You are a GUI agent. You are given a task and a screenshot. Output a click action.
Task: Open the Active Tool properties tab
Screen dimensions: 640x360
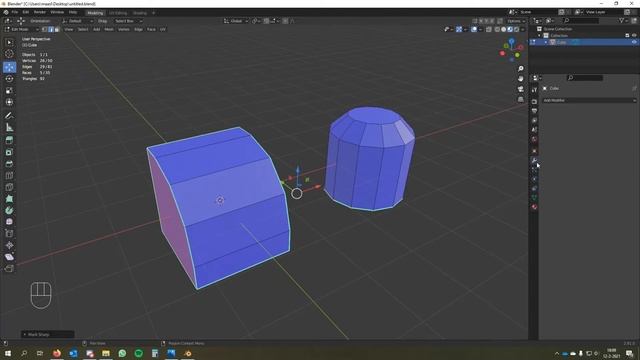534,89
